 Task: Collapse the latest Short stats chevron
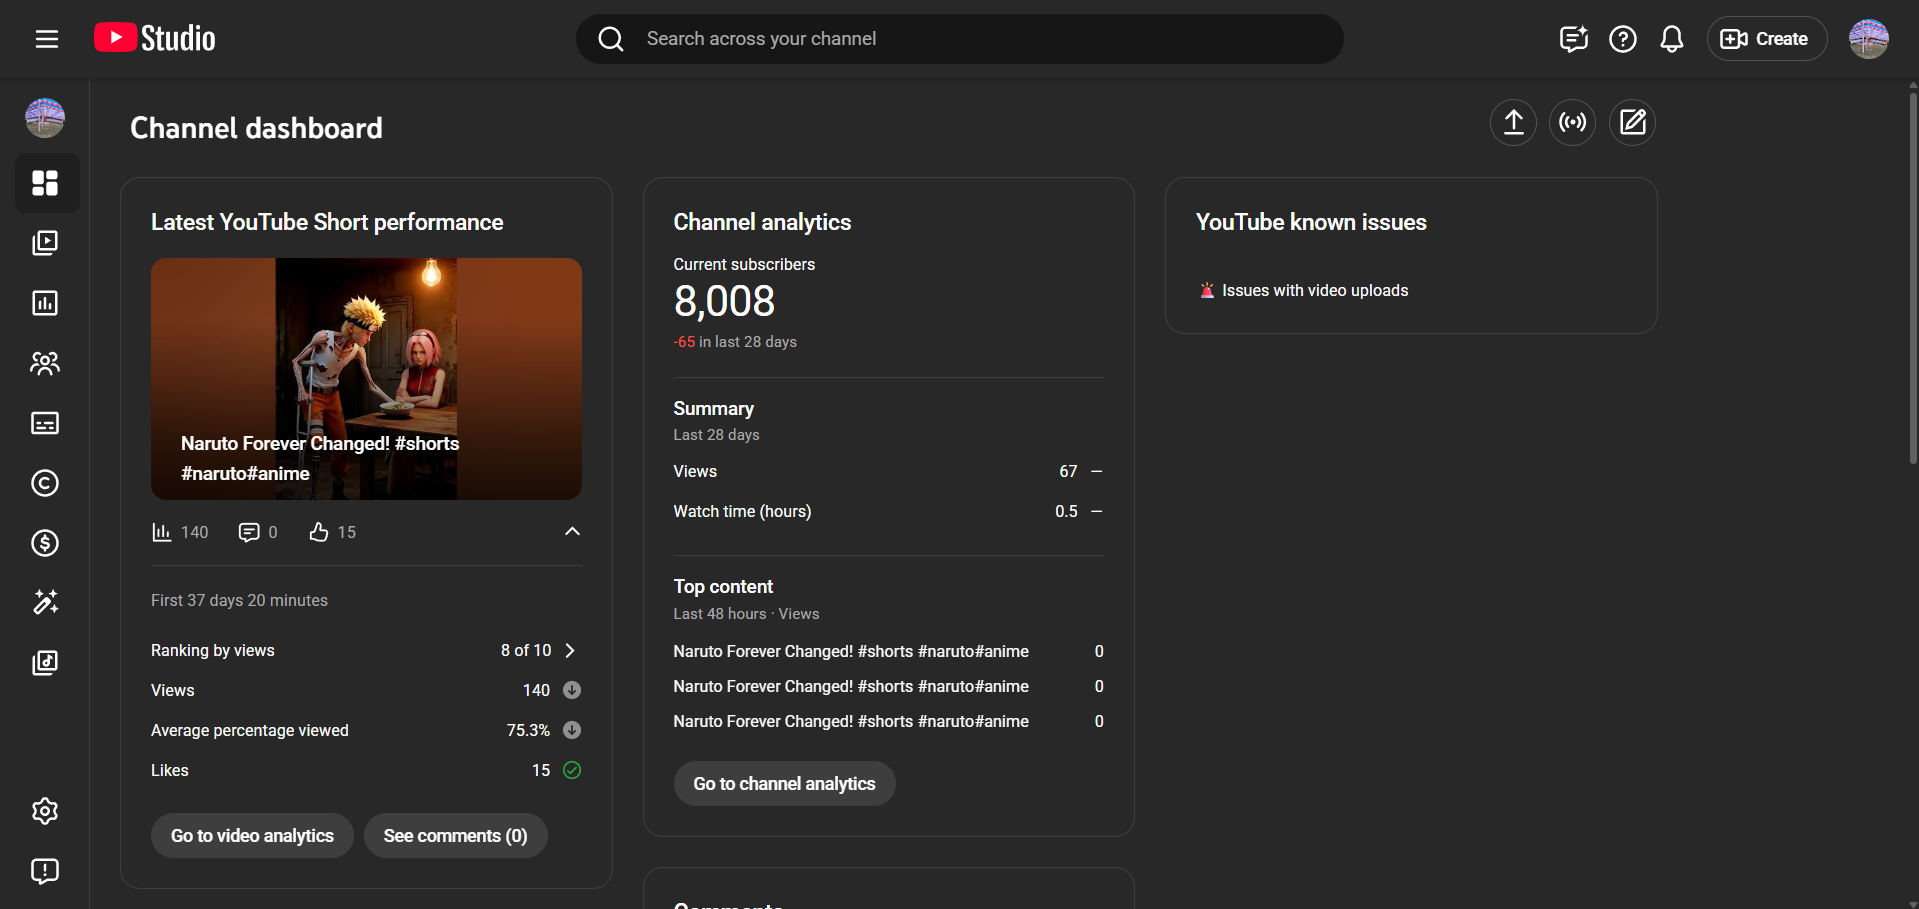point(572,531)
